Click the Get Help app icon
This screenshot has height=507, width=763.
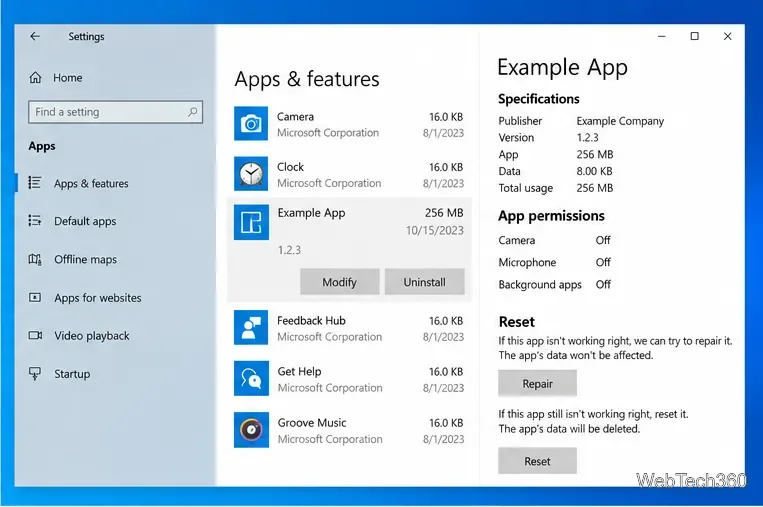coord(251,378)
